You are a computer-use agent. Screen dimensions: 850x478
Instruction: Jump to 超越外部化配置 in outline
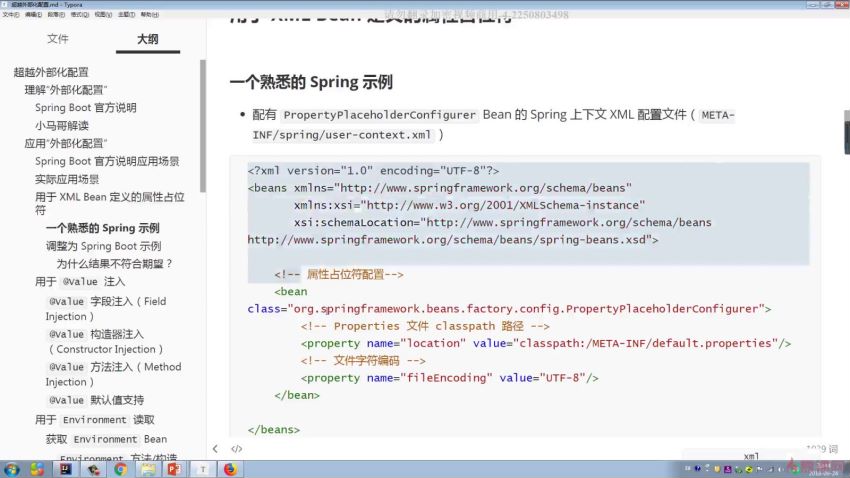51,72
